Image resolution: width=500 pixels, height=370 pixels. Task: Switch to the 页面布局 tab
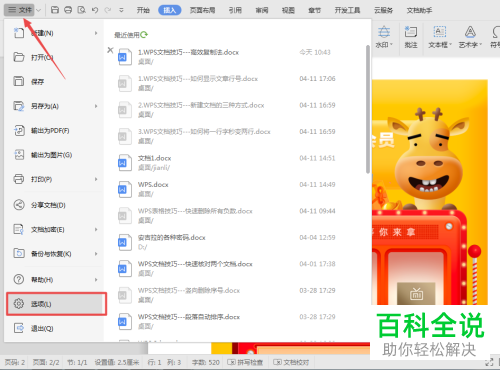(202, 10)
